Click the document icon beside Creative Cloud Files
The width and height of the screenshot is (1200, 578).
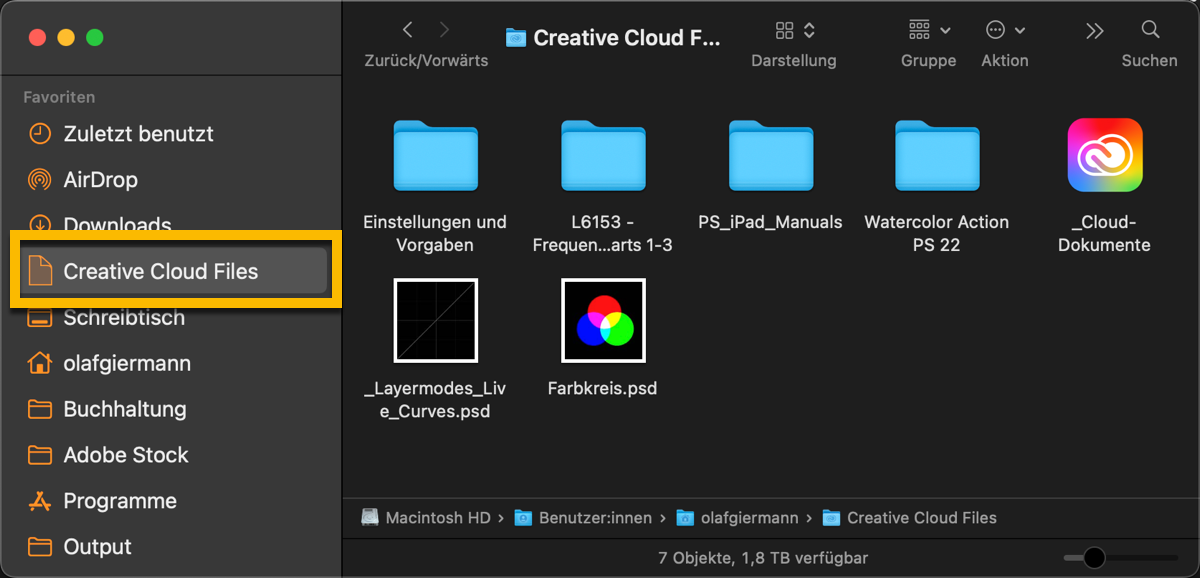pyautogui.click(x=39, y=271)
